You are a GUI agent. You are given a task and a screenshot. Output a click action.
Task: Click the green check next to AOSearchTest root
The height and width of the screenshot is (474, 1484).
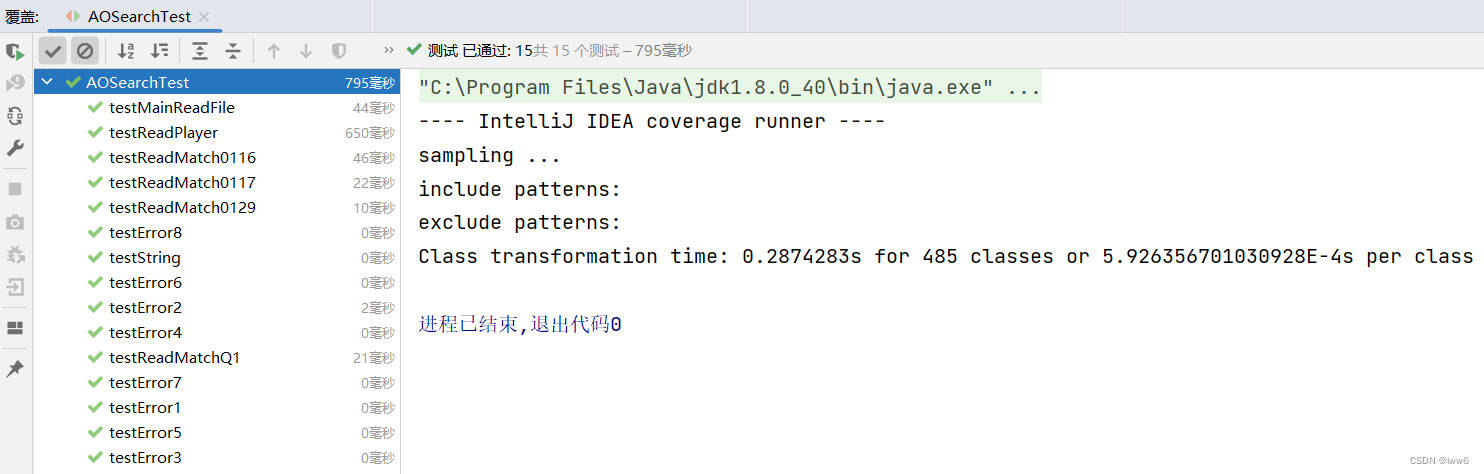[73, 82]
